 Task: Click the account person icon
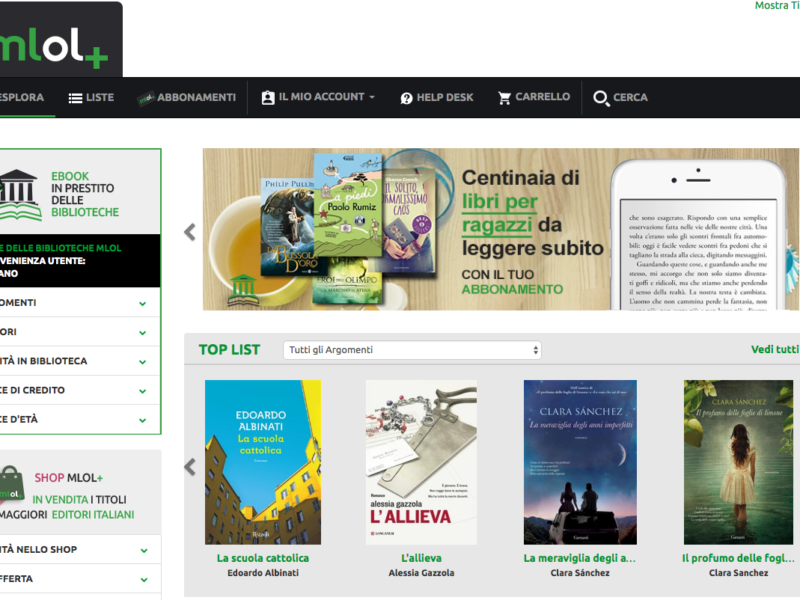point(268,98)
